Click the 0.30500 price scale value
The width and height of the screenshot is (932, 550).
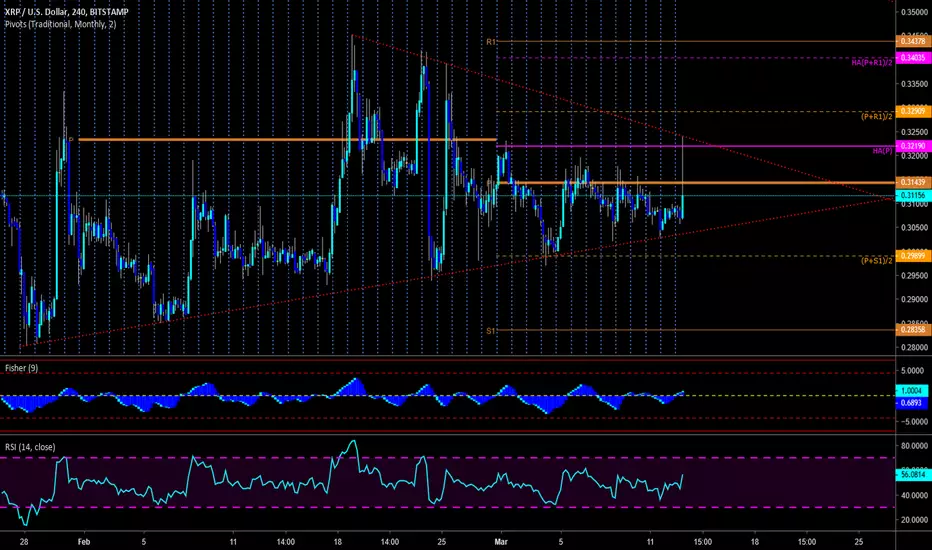914,228
